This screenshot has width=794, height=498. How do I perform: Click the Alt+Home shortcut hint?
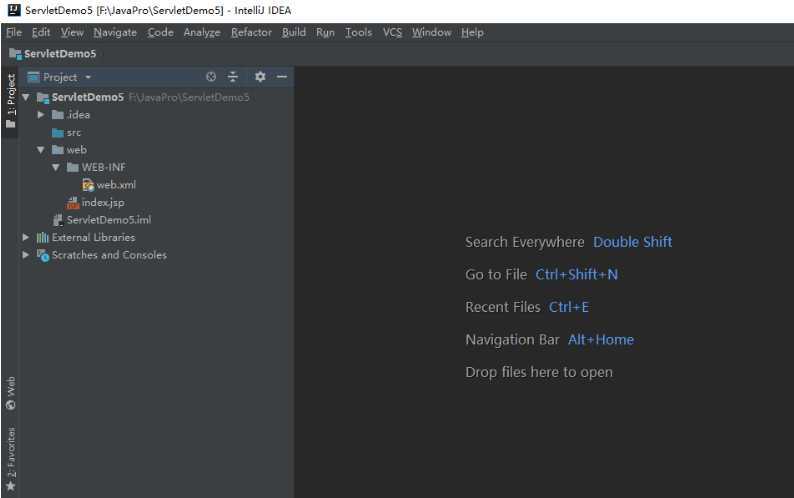(601, 339)
